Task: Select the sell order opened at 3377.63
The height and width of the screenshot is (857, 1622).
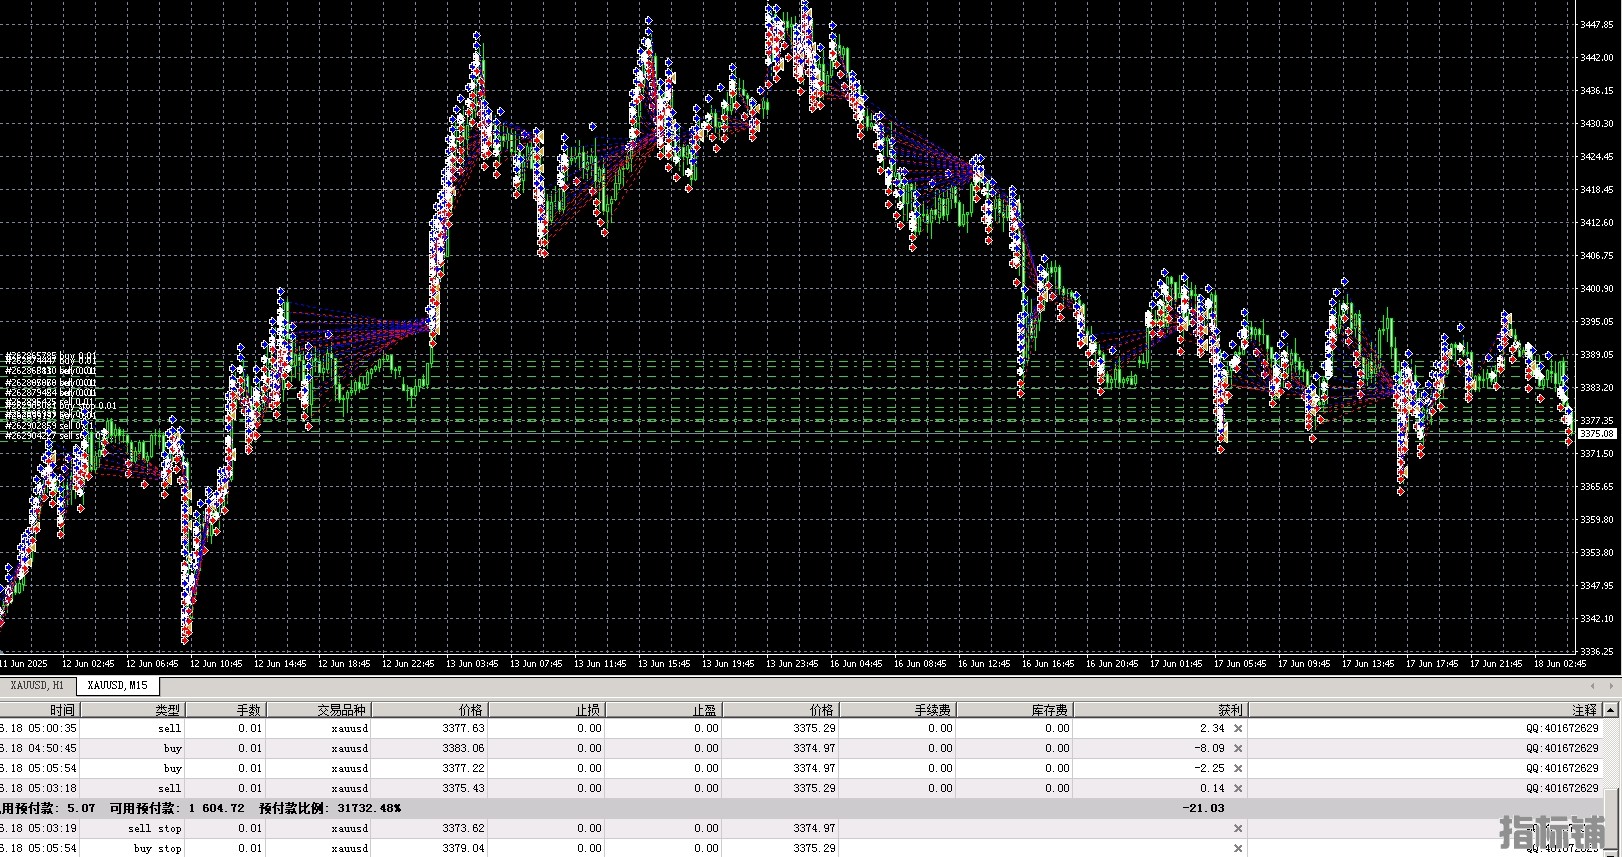Action: [x=800, y=728]
